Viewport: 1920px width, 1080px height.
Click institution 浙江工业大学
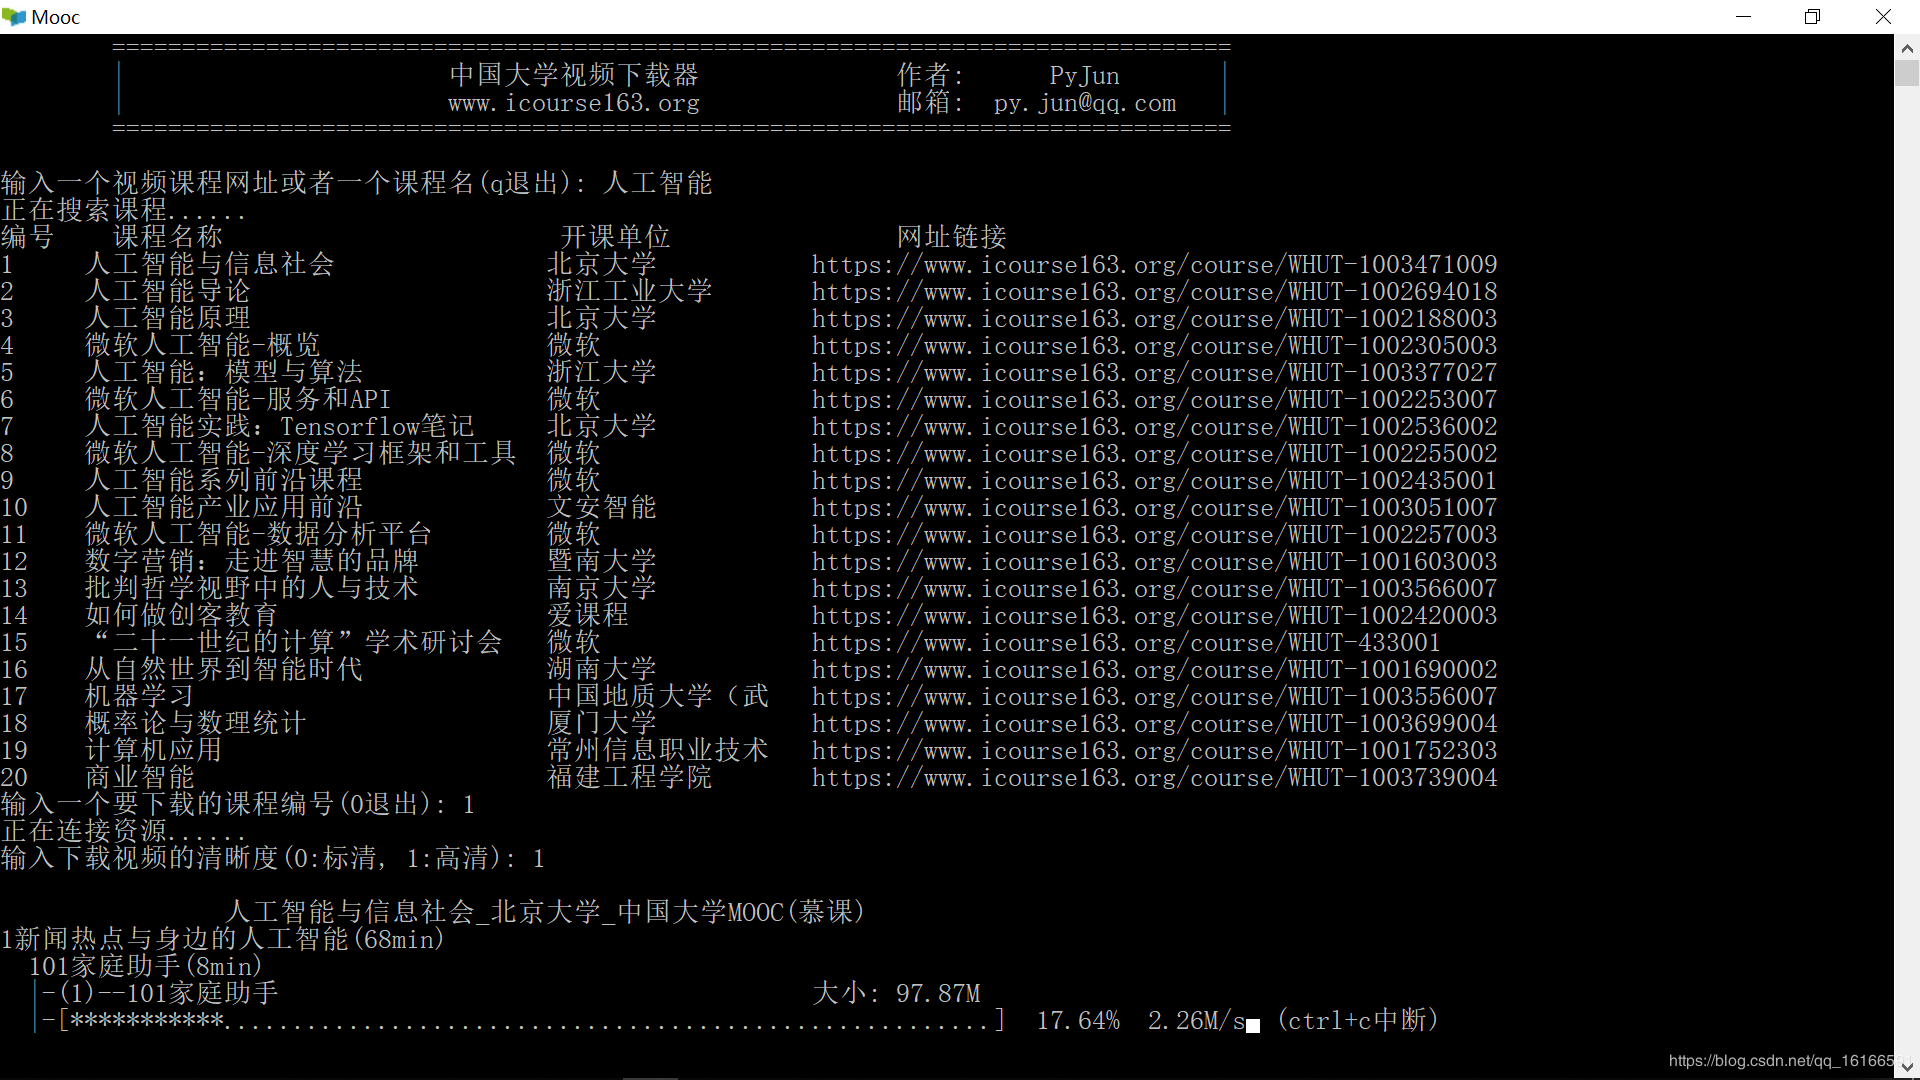(x=630, y=291)
